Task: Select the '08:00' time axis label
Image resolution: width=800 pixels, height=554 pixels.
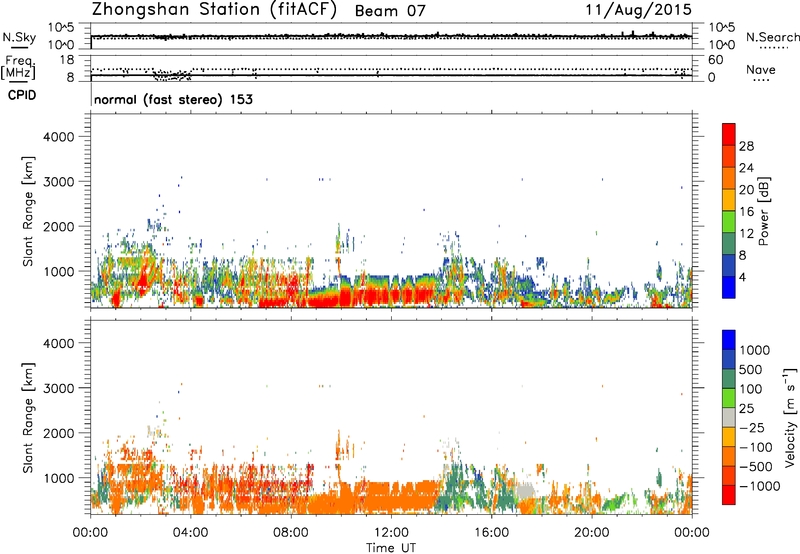Action: point(291,533)
